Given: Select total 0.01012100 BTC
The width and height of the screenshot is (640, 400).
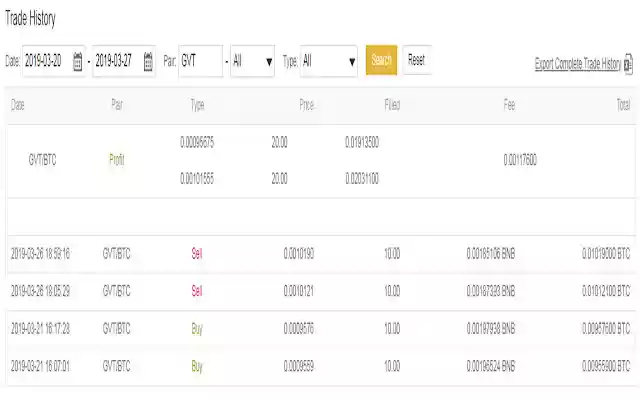Looking at the screenshot, I should point(606,291).
